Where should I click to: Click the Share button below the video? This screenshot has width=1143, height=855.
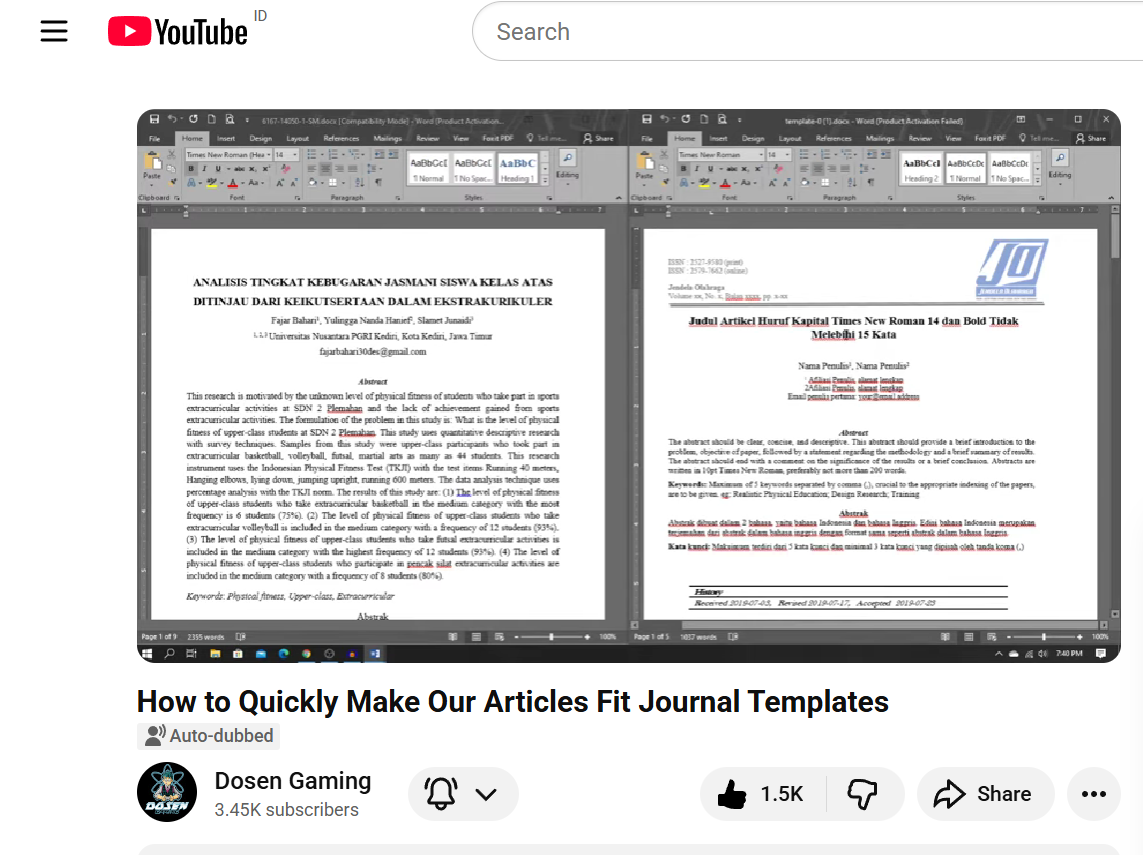[x=984, y=794]
